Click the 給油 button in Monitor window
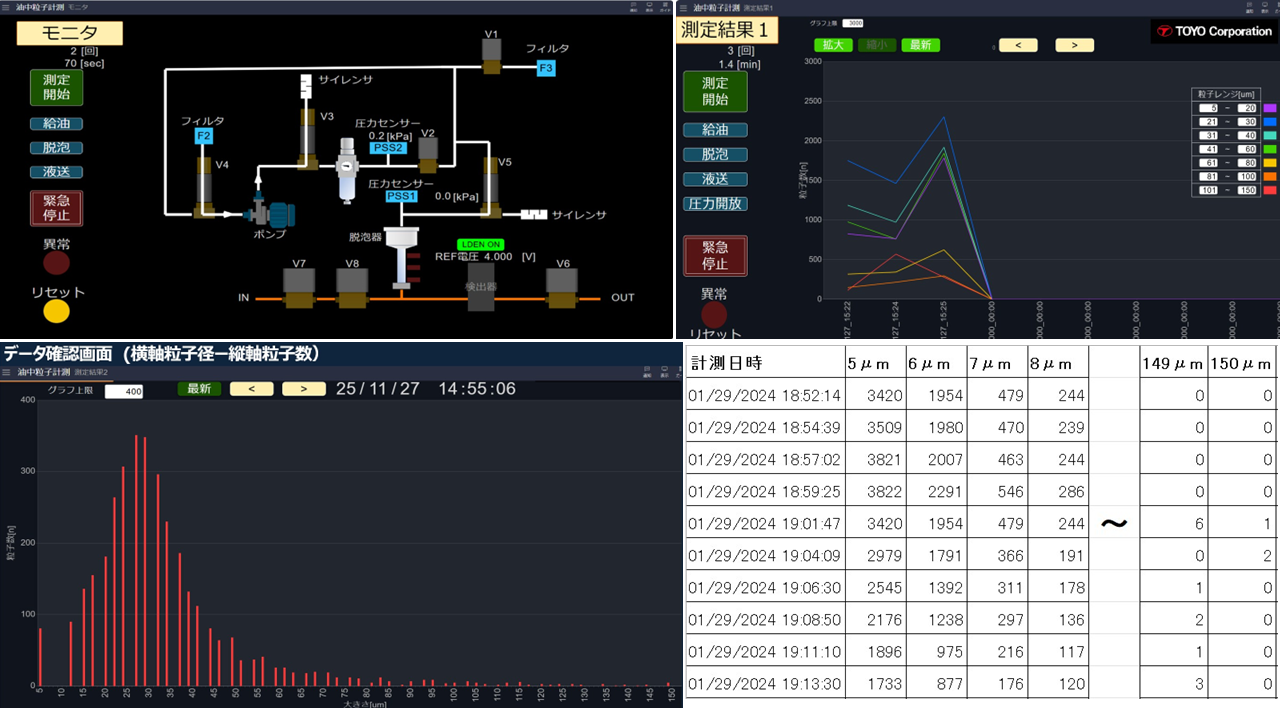This screenshot has width=1280, height=708. (57, 124)
